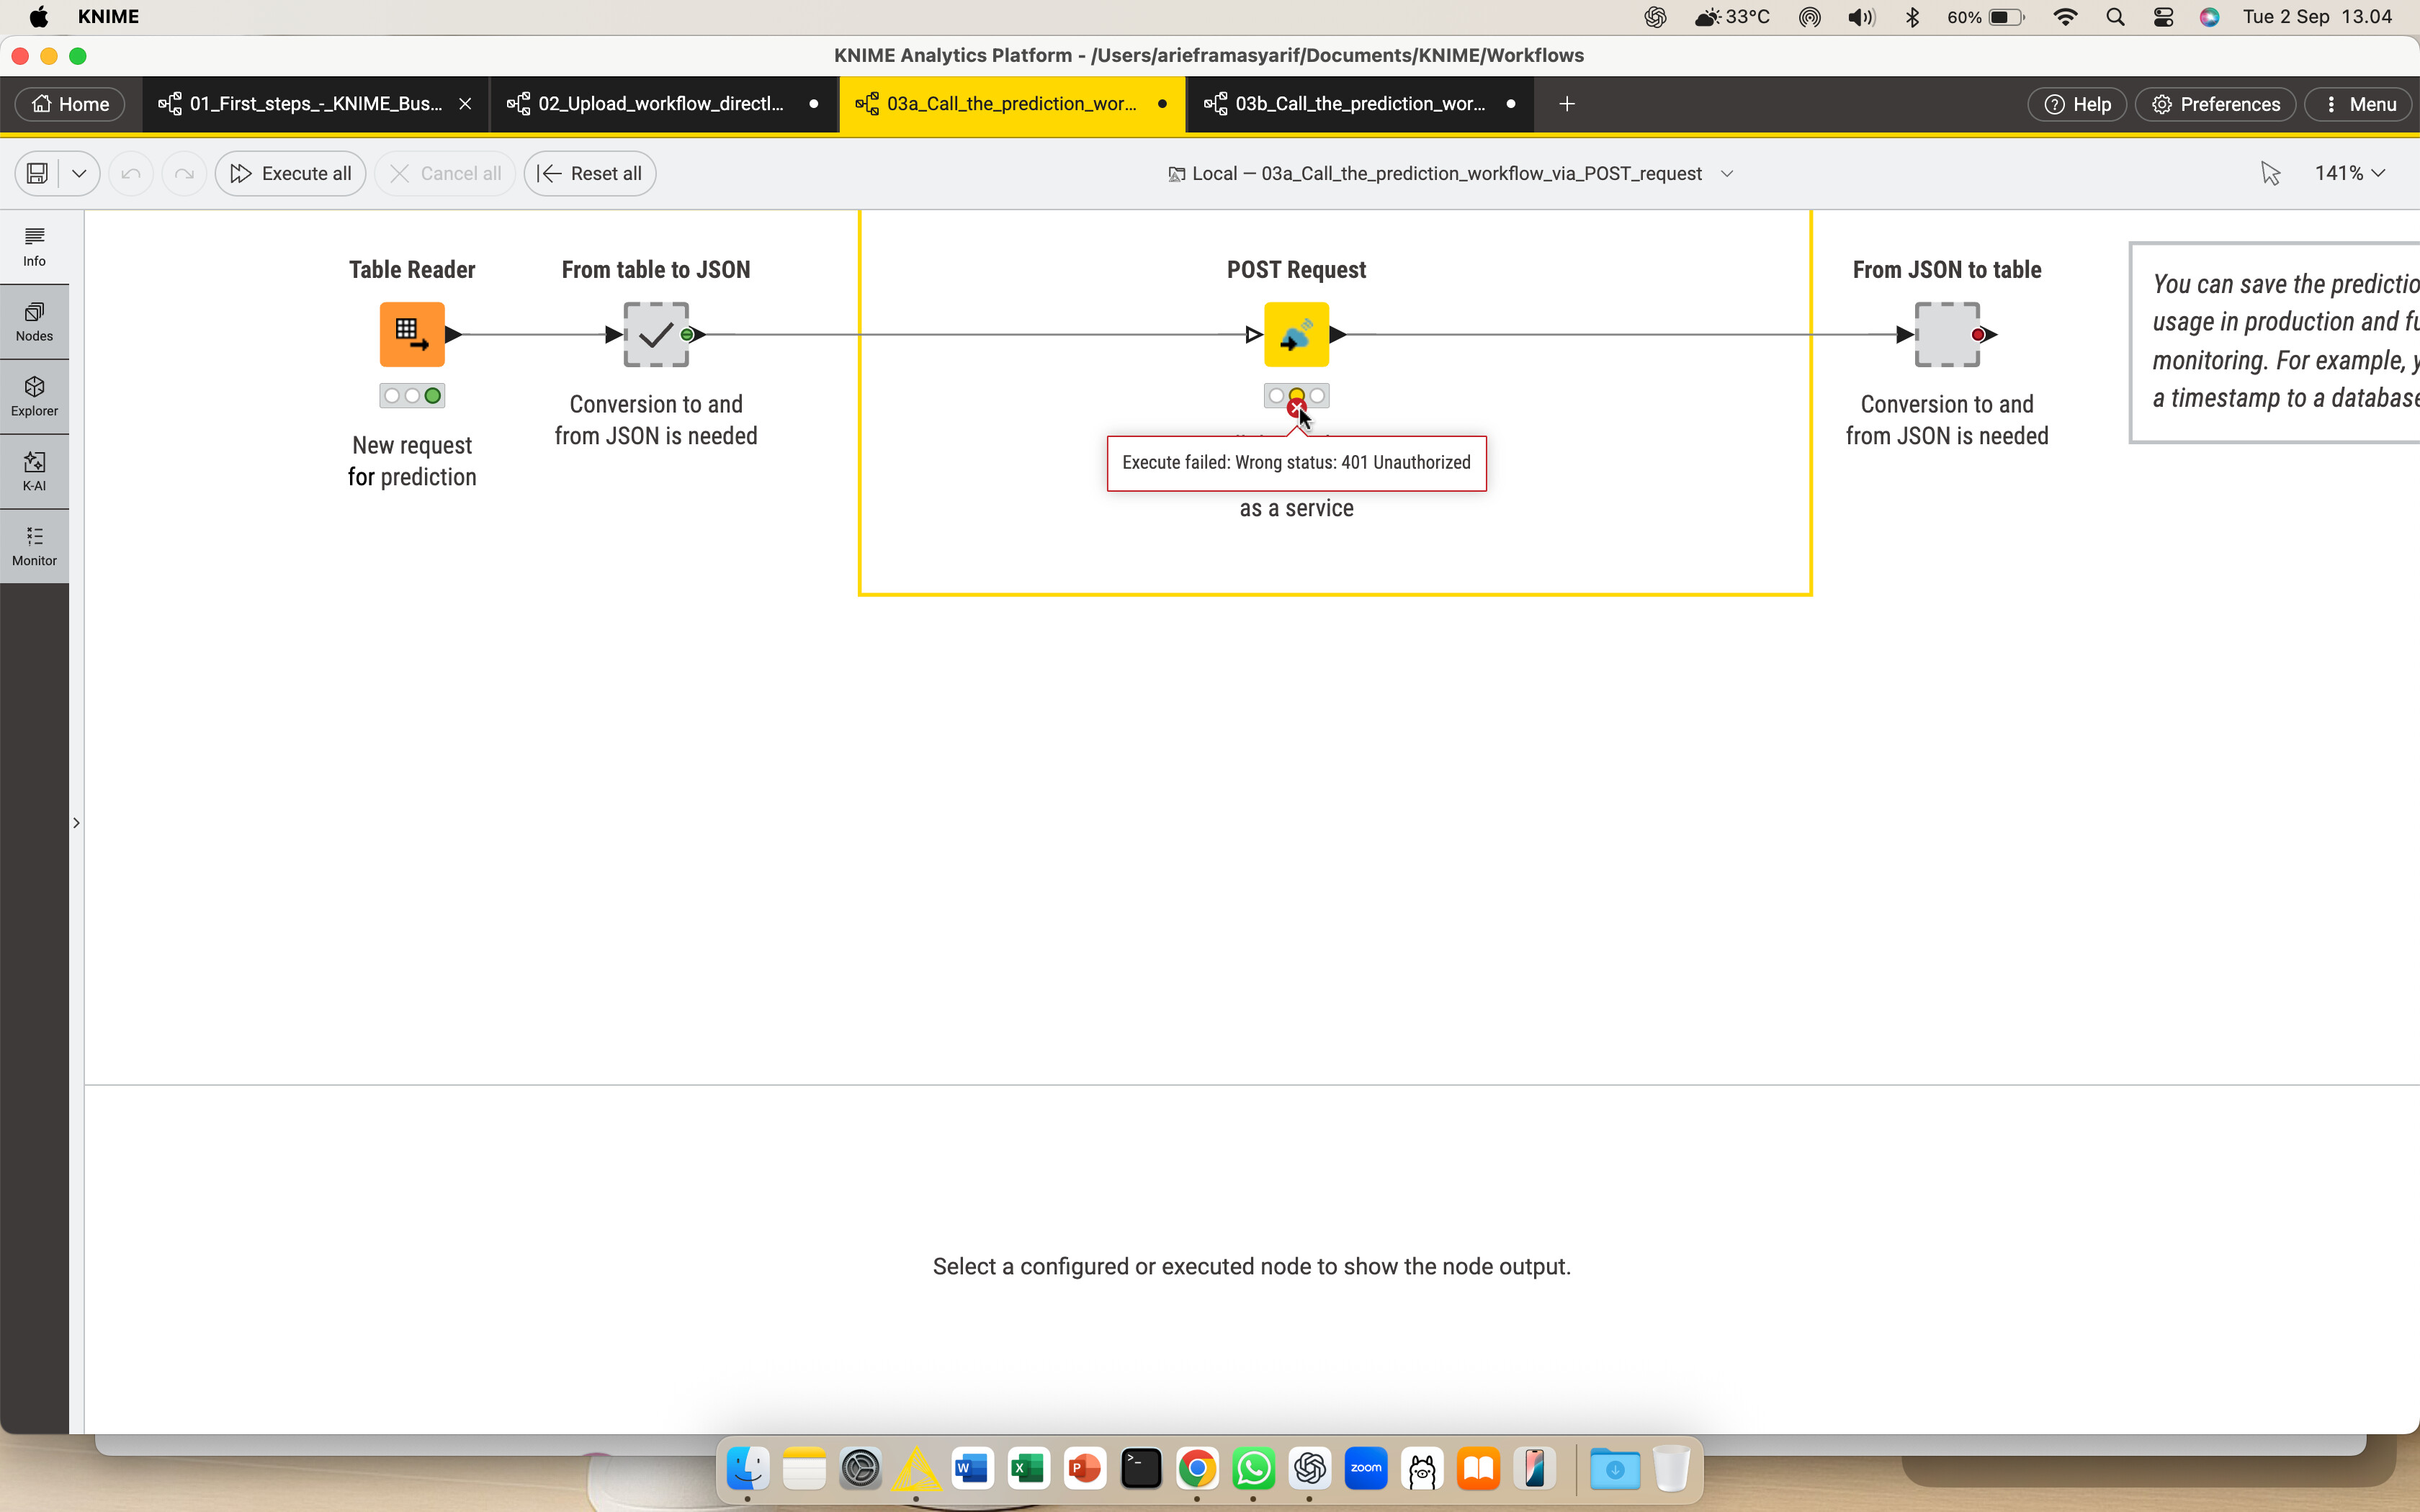Close the 01_First_steps tab
Screen dimensions: 2420x1512
point(465,104)
